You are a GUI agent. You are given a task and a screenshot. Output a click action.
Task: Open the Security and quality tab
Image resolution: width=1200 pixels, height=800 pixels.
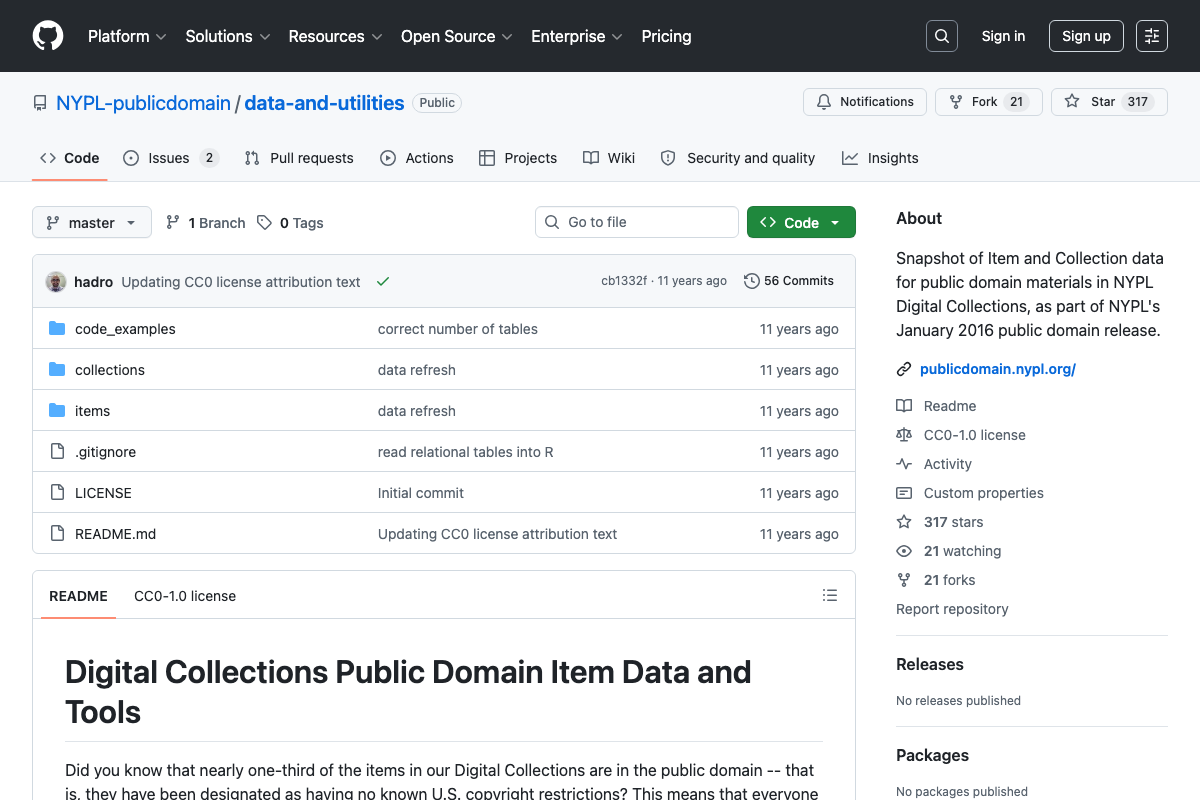(x=738, y=158)
